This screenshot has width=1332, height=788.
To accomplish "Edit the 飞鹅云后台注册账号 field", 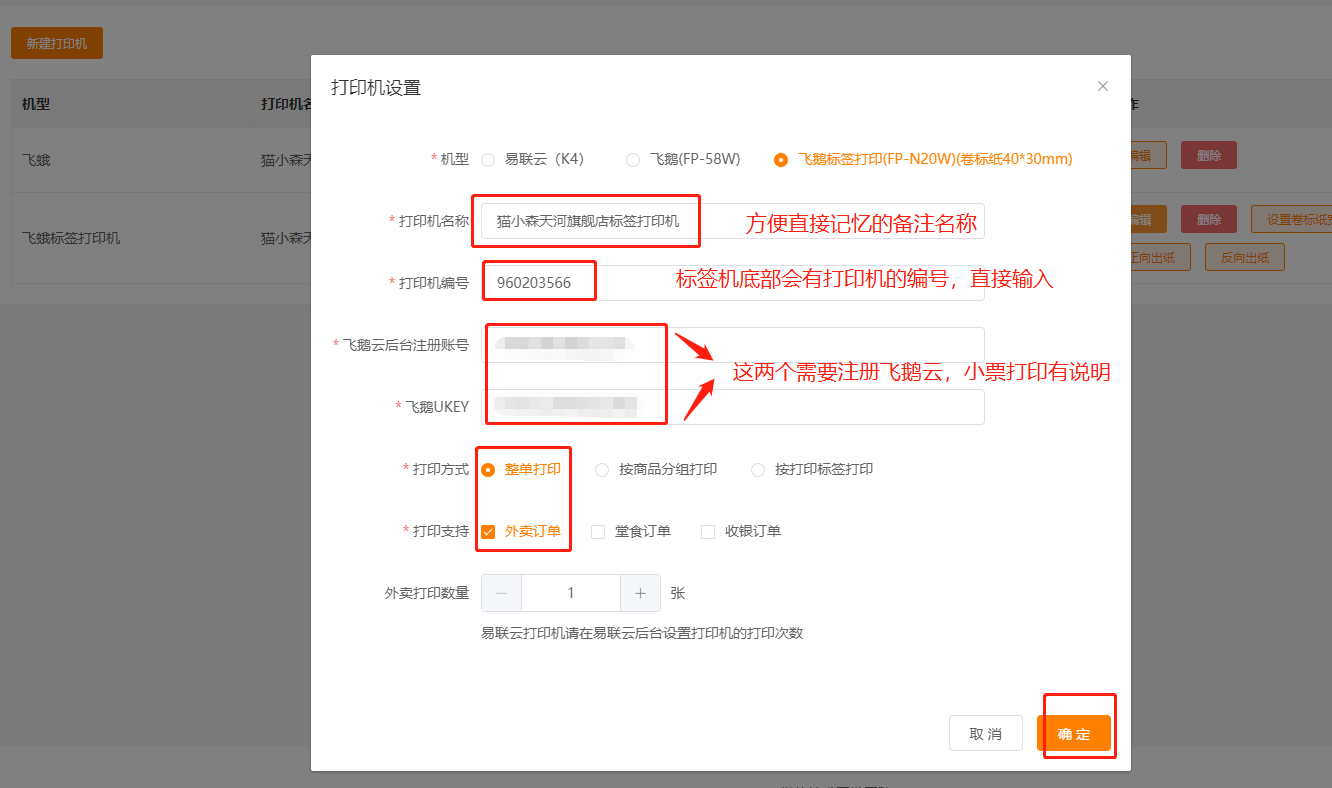I will coord(733,345).
